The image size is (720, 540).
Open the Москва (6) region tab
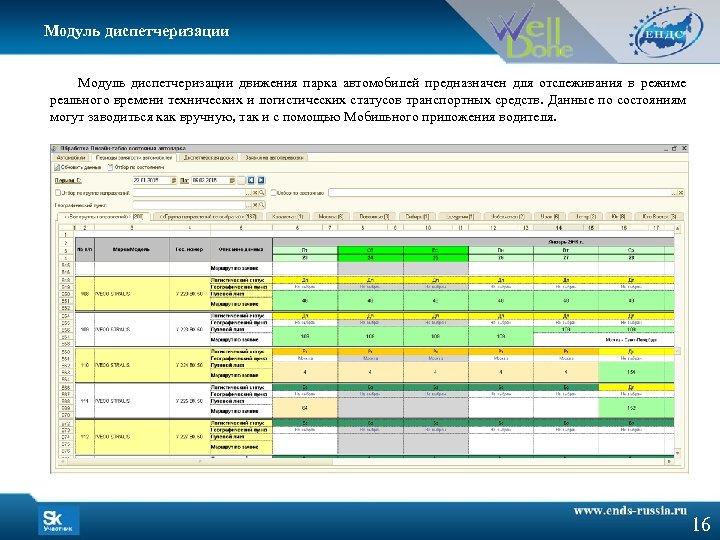pos(331,216)
